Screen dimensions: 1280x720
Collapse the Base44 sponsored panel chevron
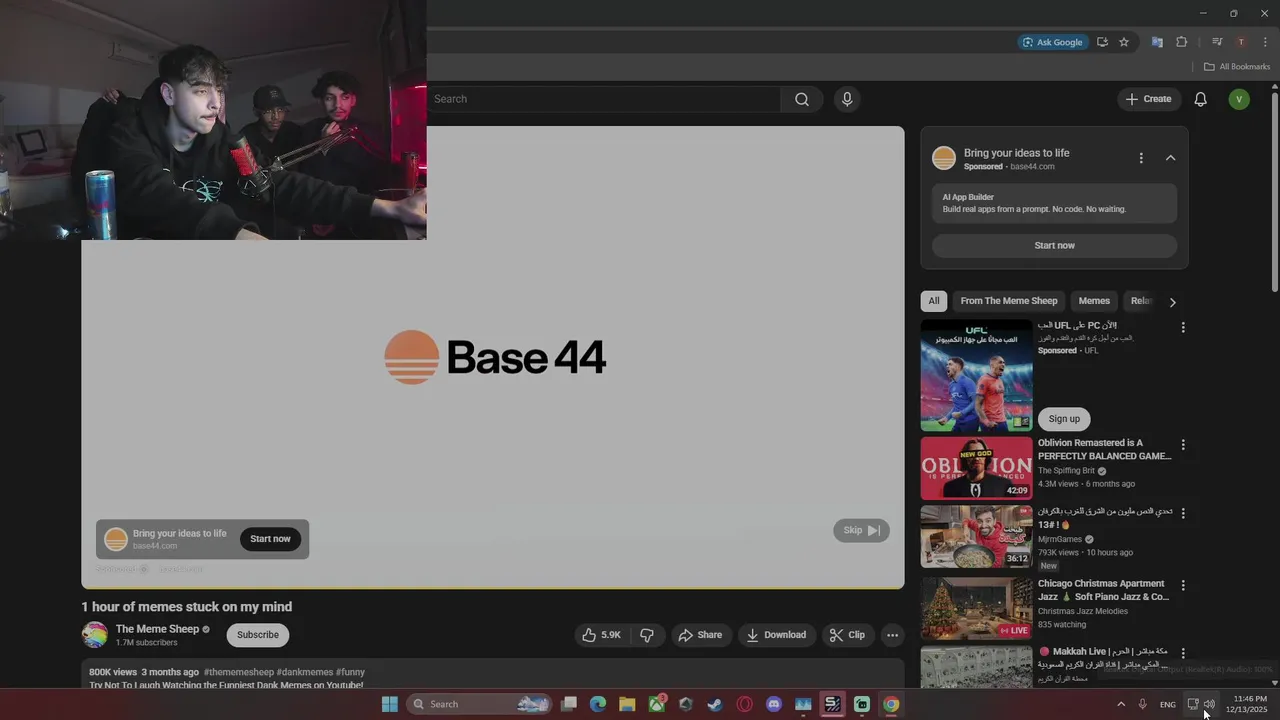click(1170, 158)
